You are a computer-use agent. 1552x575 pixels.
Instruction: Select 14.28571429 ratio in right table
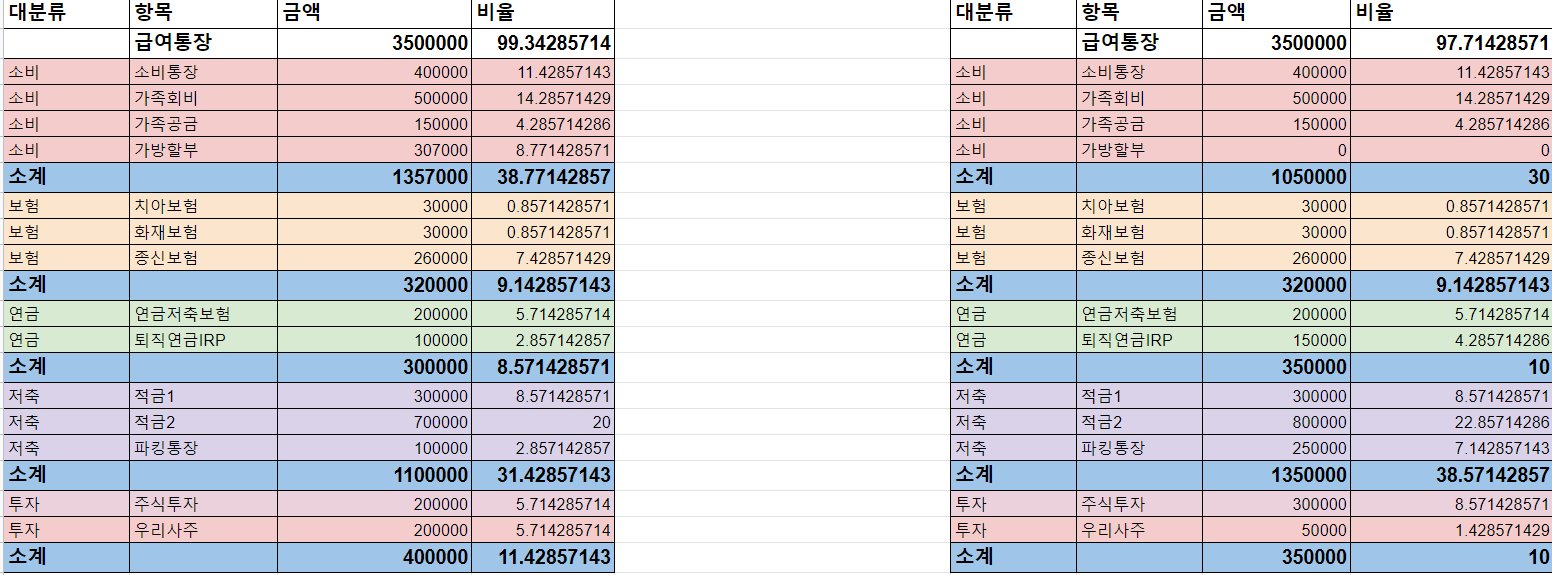1450,99
